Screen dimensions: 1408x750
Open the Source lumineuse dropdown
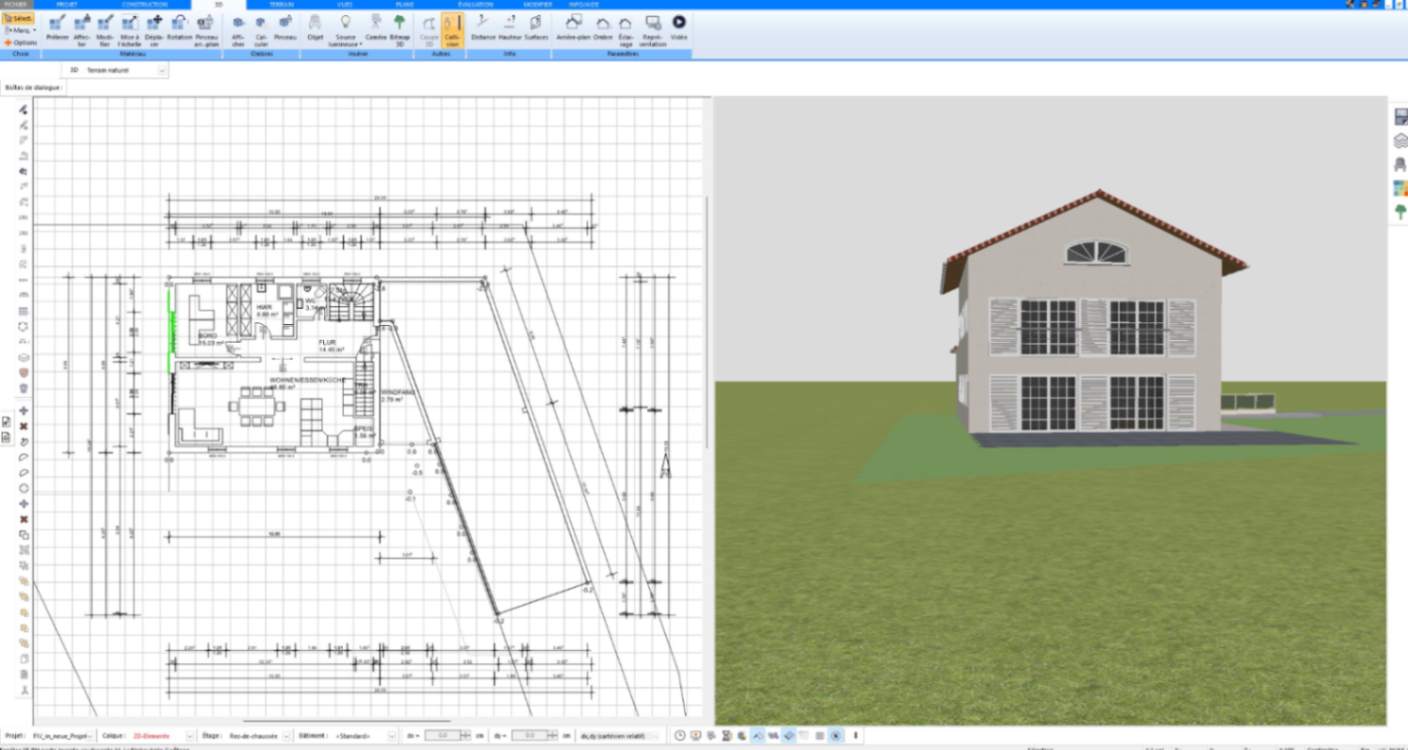345,30
